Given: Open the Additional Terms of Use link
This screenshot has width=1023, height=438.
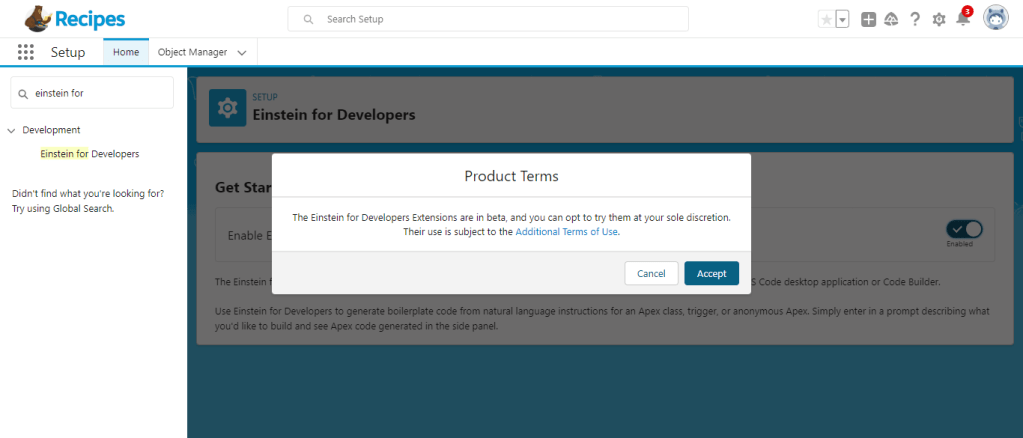Looking at the screenshot, I should click(x=567, y=232).
